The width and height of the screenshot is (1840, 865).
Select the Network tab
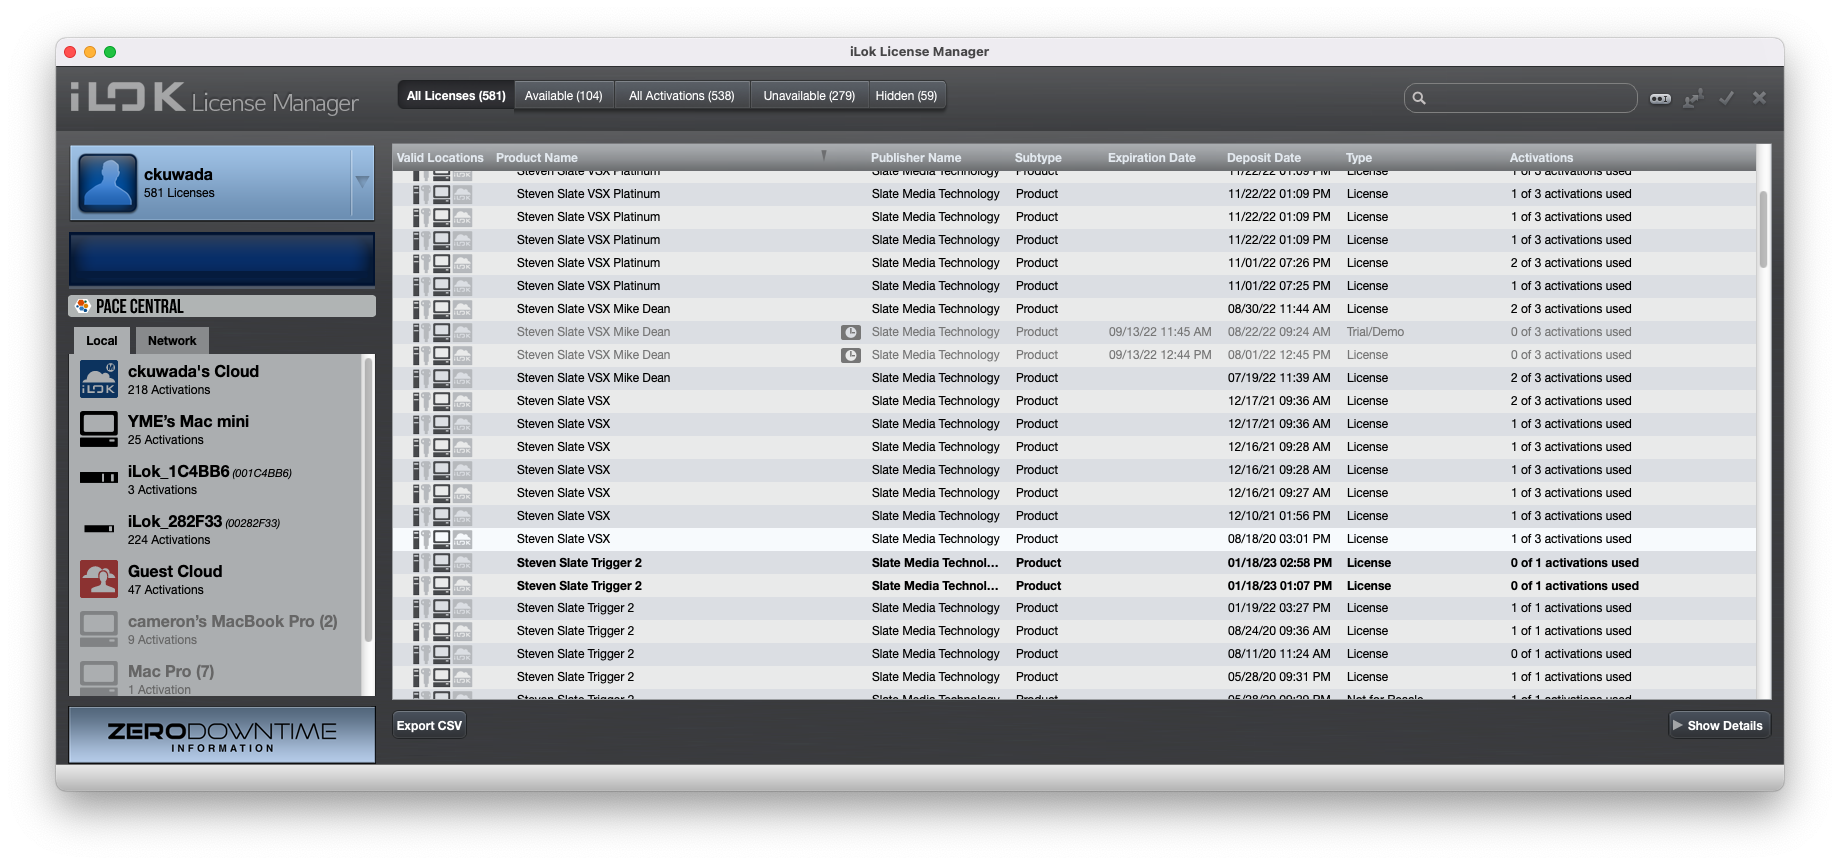(x=172, y=341)
